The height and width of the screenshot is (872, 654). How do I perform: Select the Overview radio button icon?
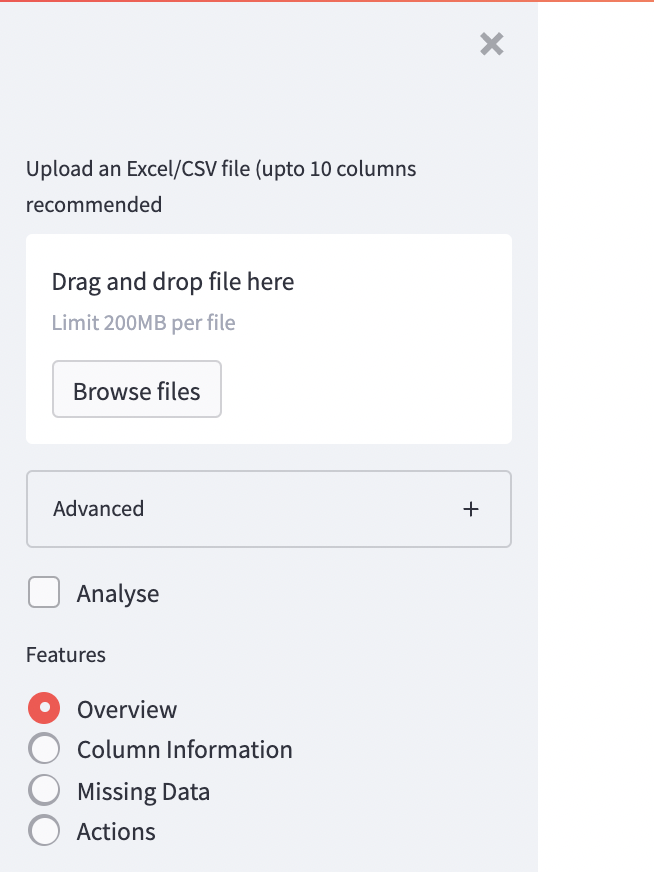(x=44, y=708)
